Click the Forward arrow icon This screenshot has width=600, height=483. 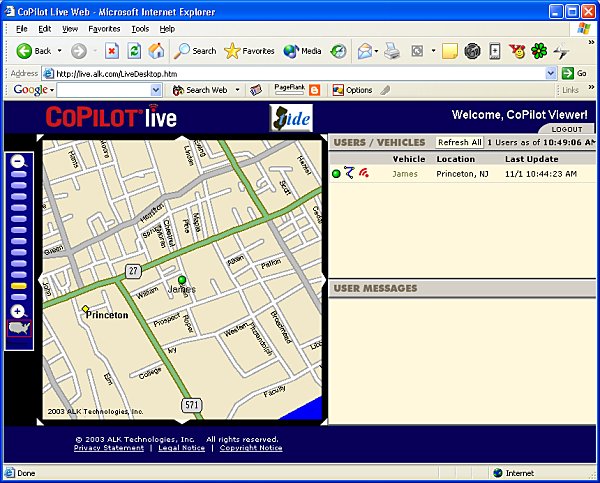(x=79, y=51)
